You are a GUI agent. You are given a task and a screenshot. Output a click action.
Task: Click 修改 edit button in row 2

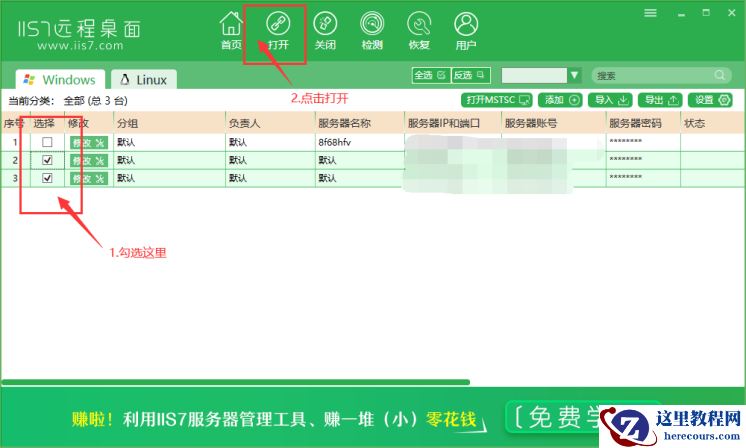(89, 161)
